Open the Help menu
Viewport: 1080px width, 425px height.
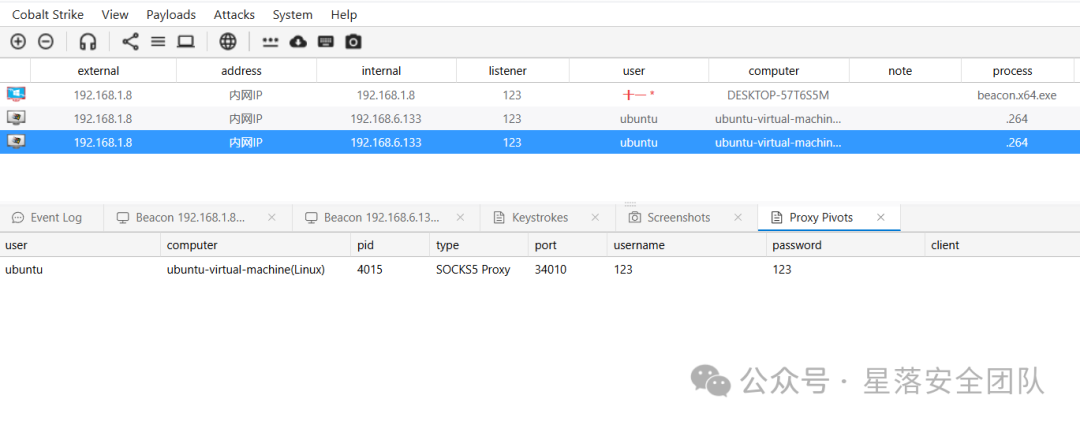point(344,14)
